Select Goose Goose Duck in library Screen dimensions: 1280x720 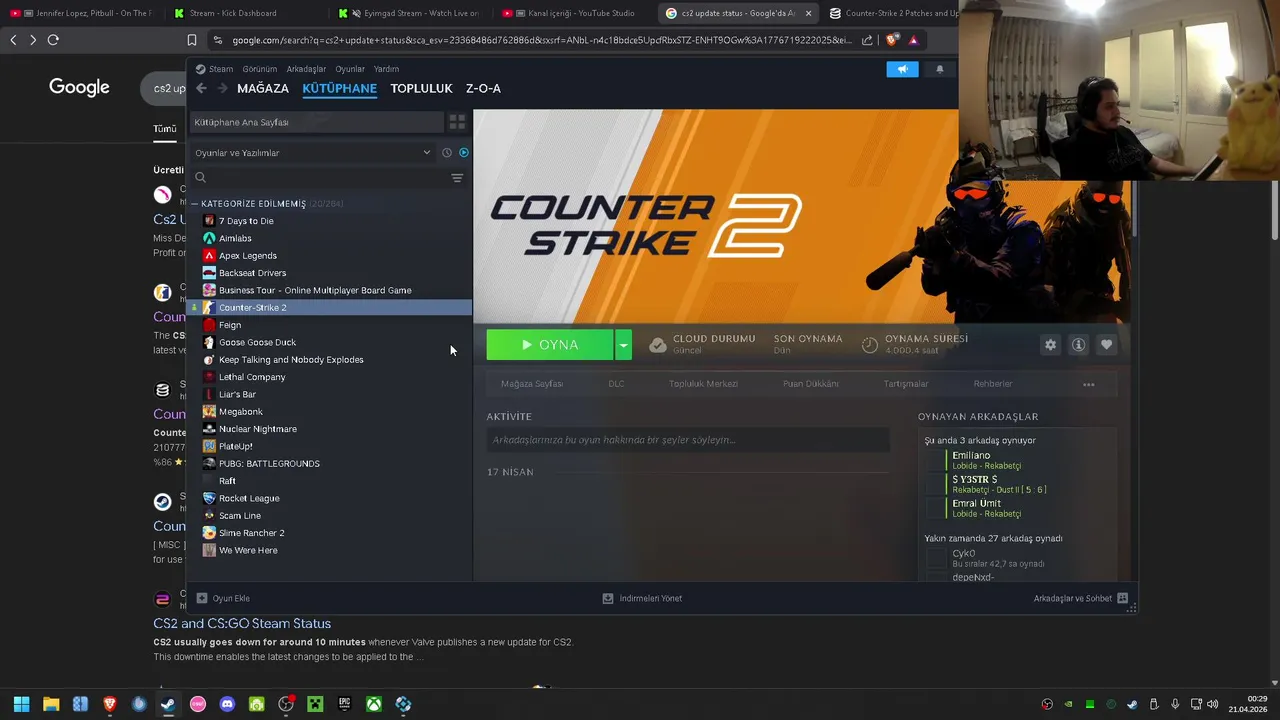(x=257, y=342)
